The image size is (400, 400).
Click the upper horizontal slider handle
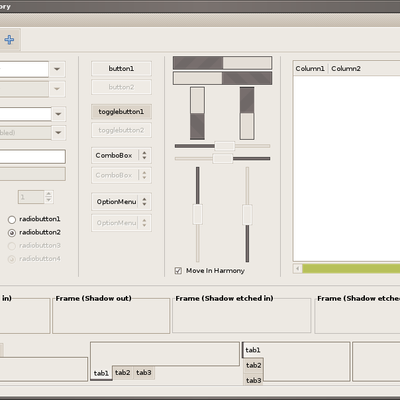[x=225, y=146]
